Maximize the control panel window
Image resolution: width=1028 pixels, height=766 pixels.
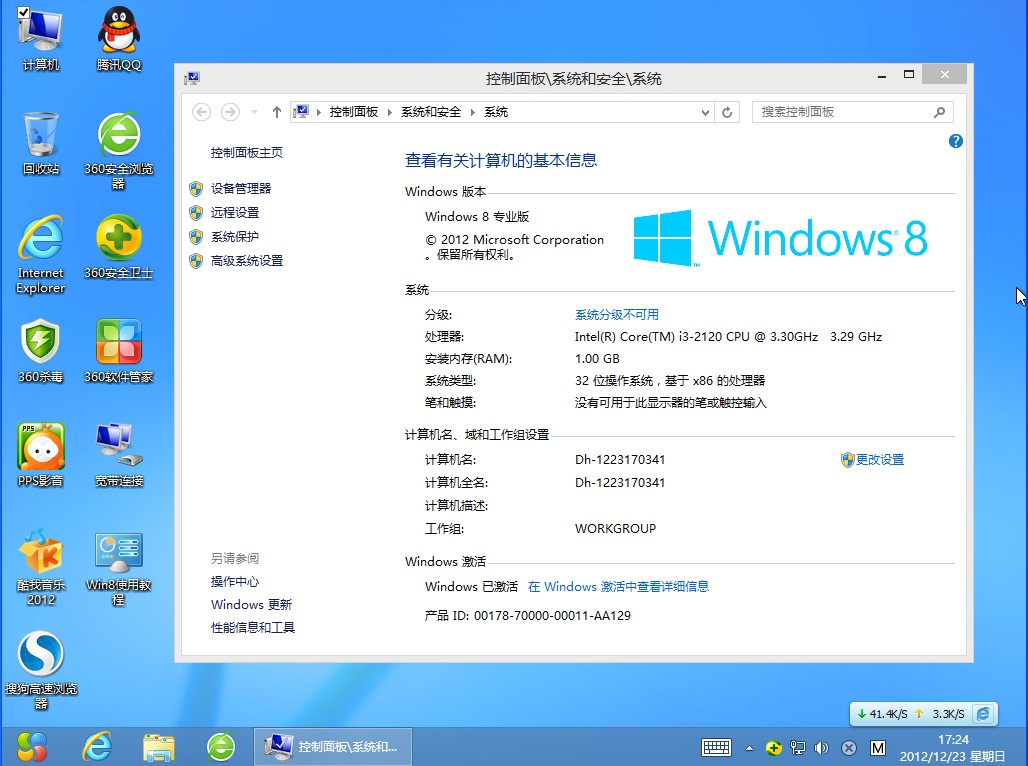click(909, 75)
